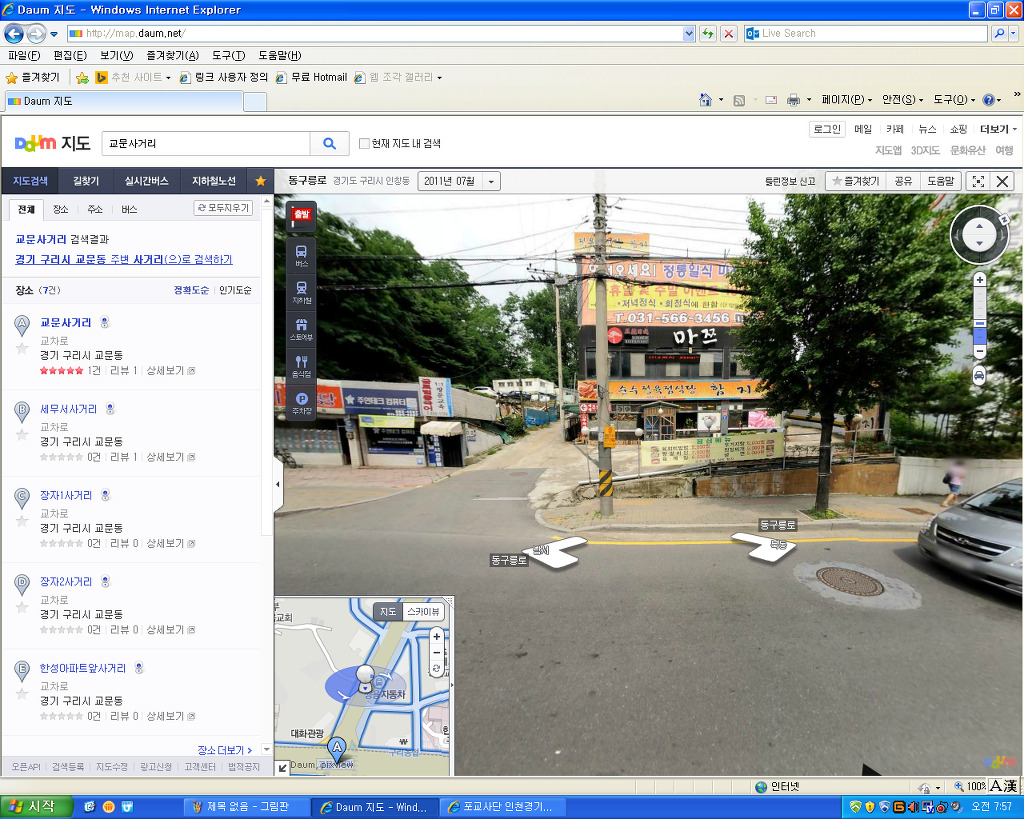1024x819 pixels.
Task: Zoom out on the mini map
Action: [436, 652]
